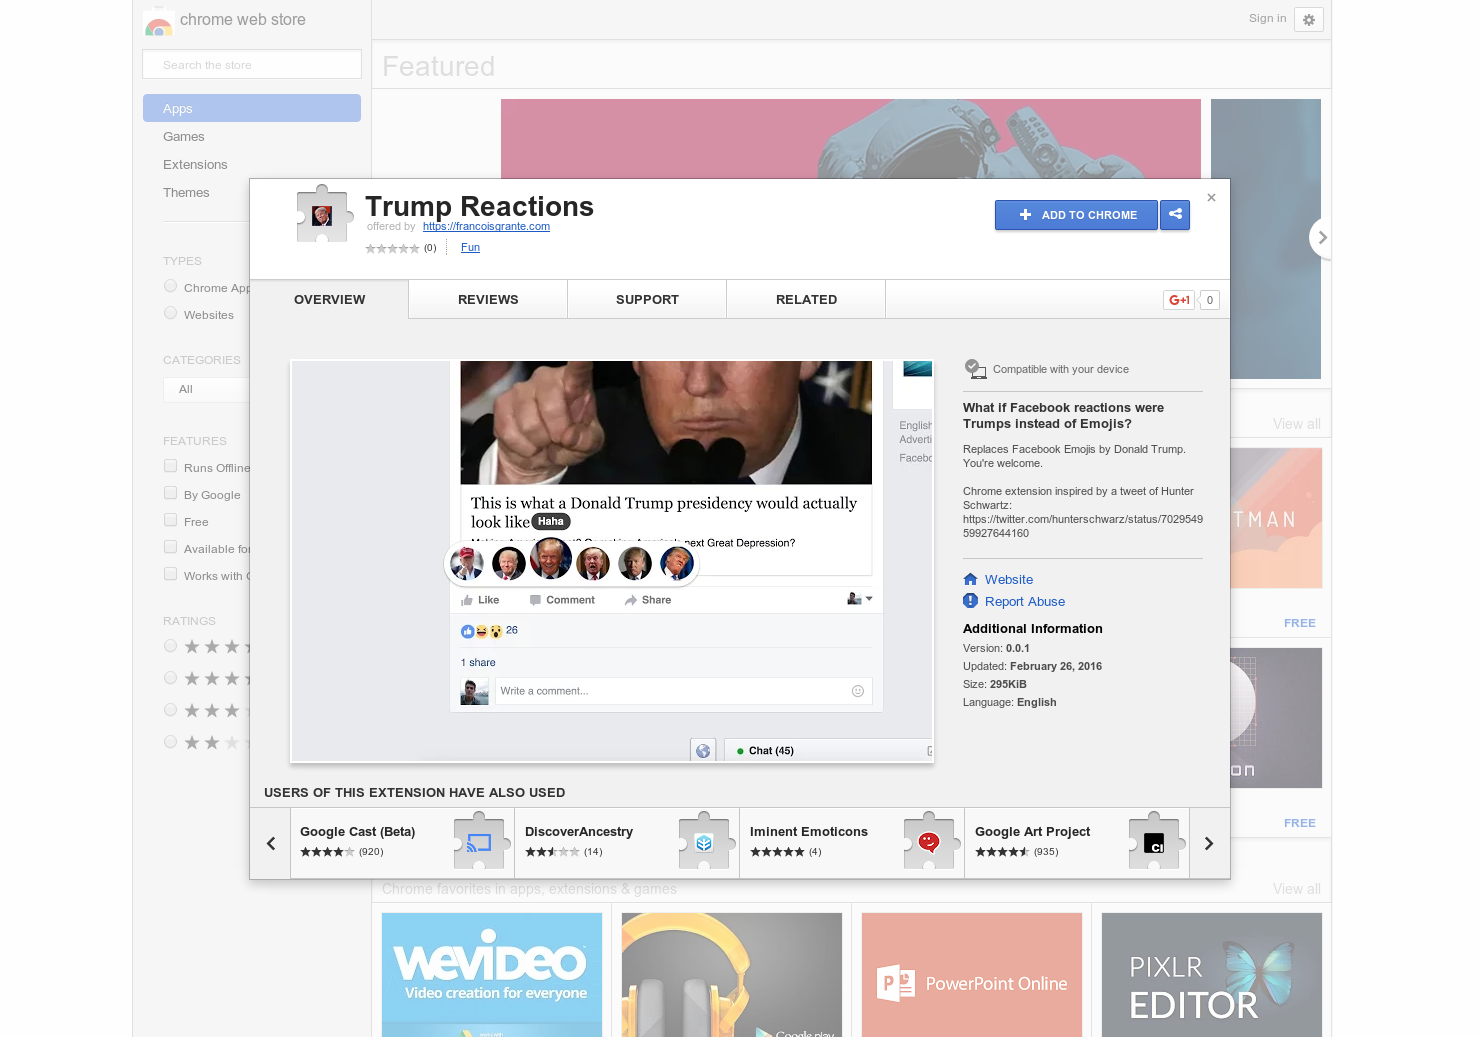Screen dimensions: 1480x1037
Task: Enable the By Google checkbox
Action: click(x=171, y=493)
